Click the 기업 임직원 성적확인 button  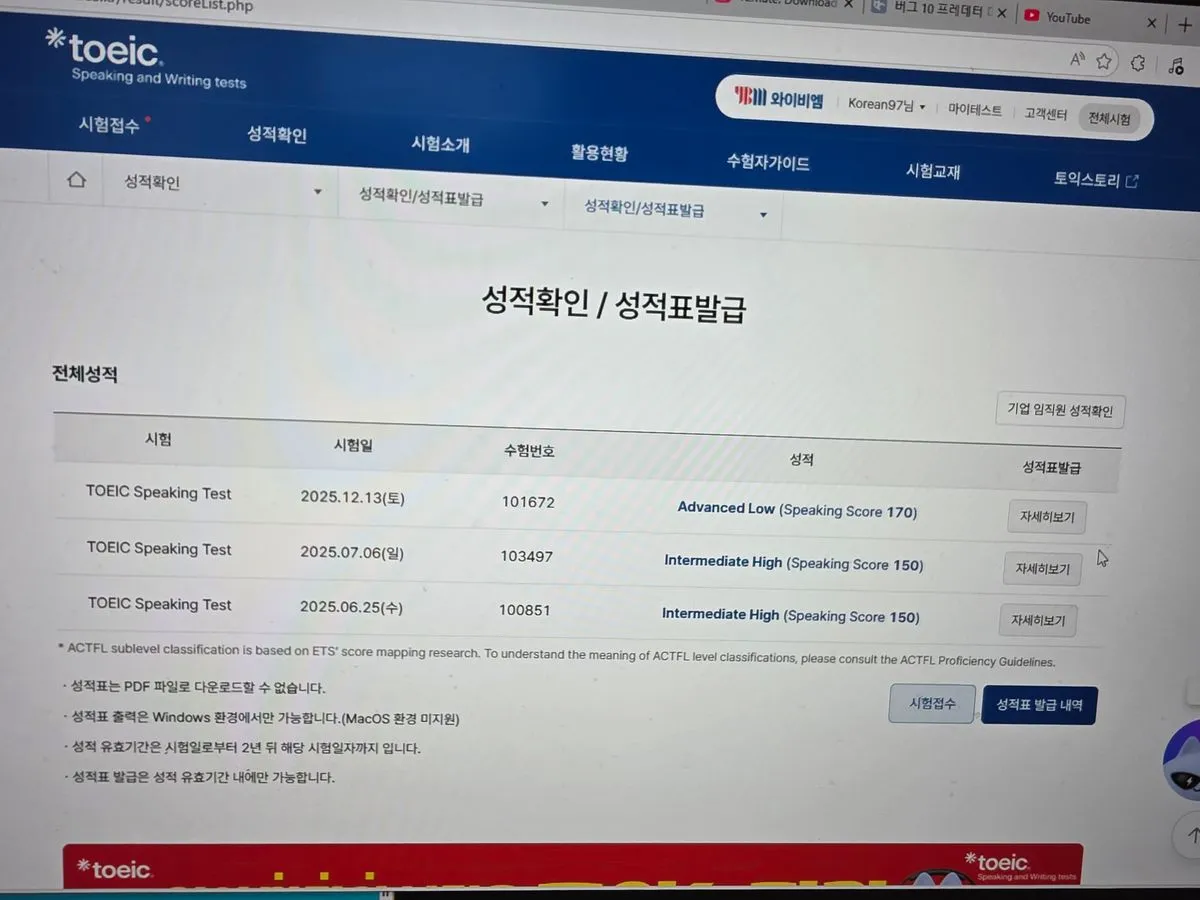click(1059, 410)
